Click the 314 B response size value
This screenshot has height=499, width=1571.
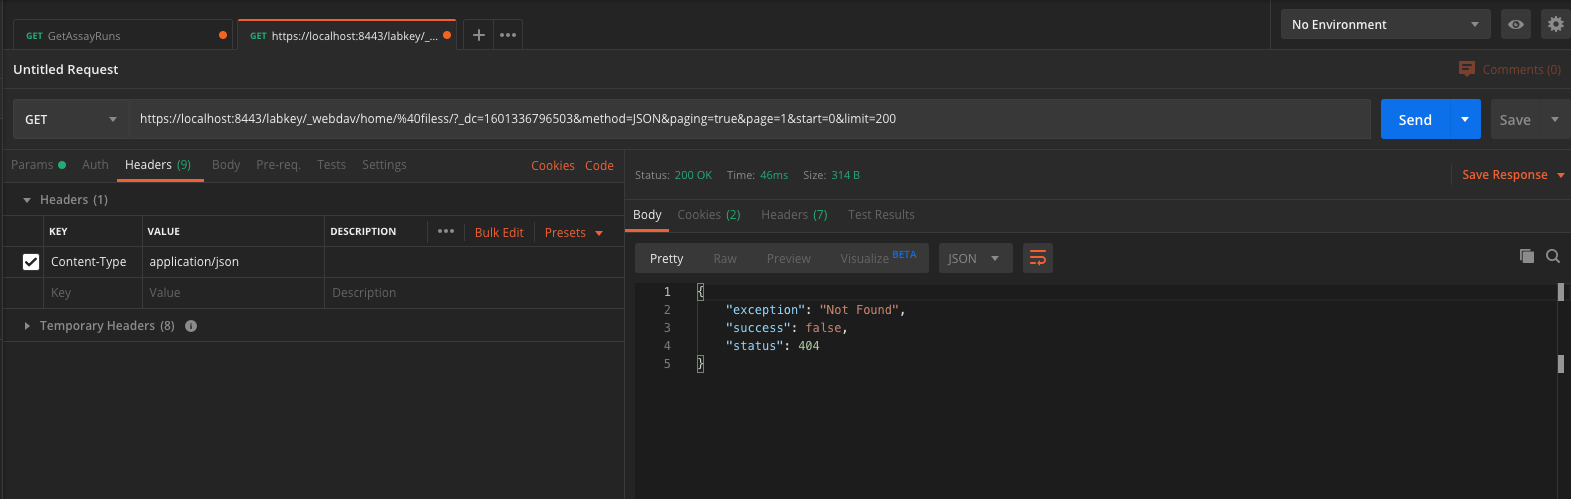[x=846, y=175]
